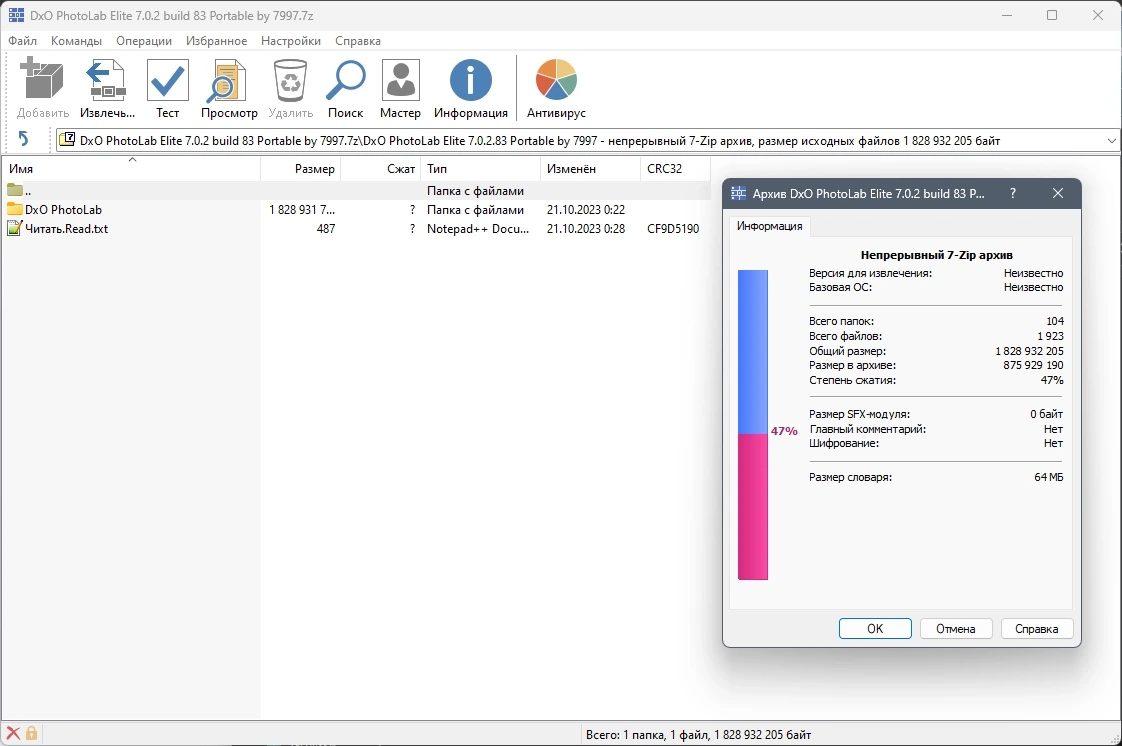This screenshot has width=1122, height=746.
Task: Open the Избранное menu
Action: [x=216, y=41]
